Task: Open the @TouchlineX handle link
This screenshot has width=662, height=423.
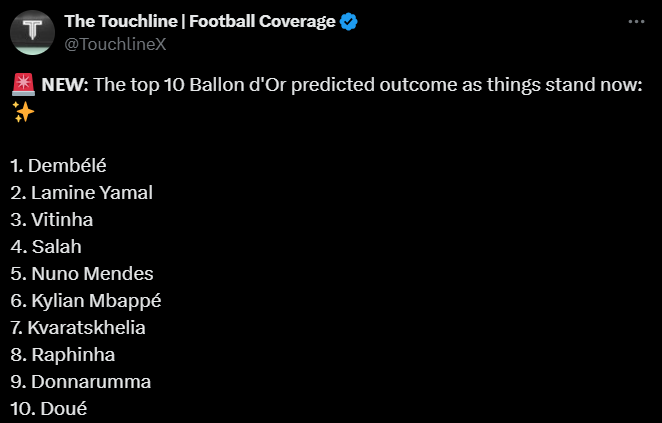Action: (115, 44)
